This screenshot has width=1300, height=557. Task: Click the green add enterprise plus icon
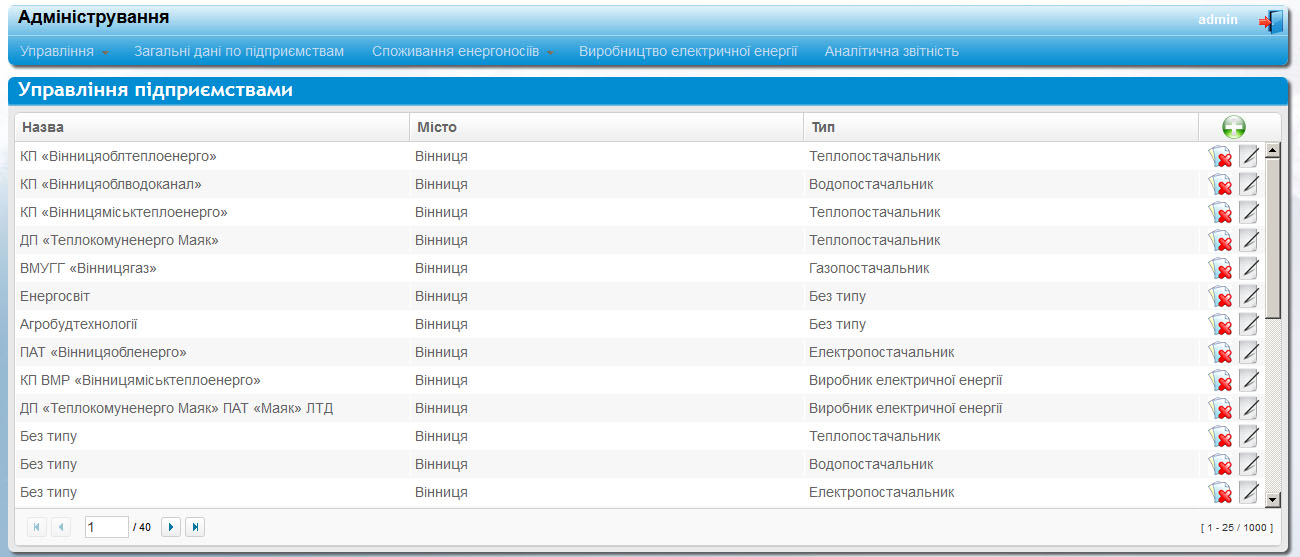click(1234, 127)
